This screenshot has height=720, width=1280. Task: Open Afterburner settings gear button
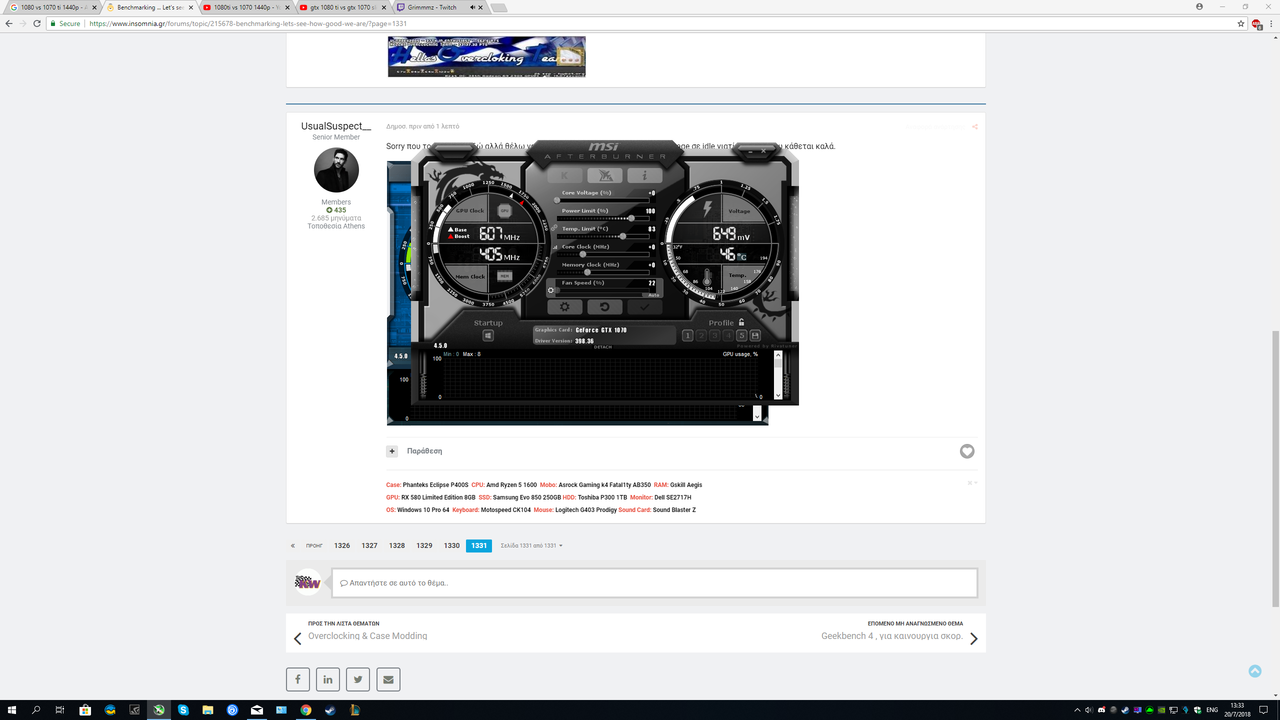point(565,307)
